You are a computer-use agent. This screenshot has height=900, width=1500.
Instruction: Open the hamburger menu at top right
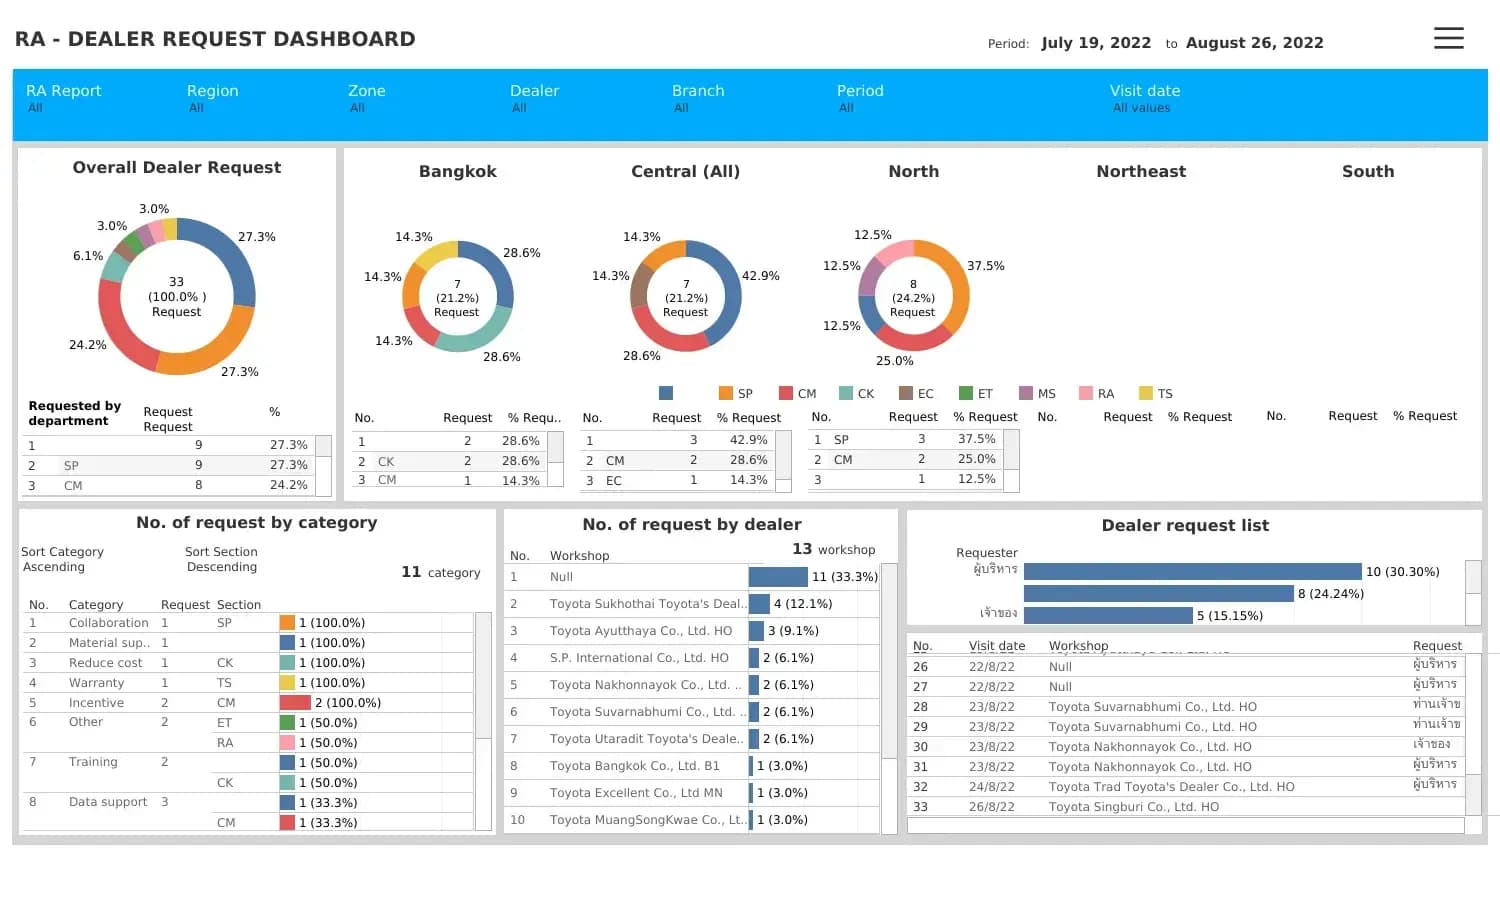point(1448,38)
